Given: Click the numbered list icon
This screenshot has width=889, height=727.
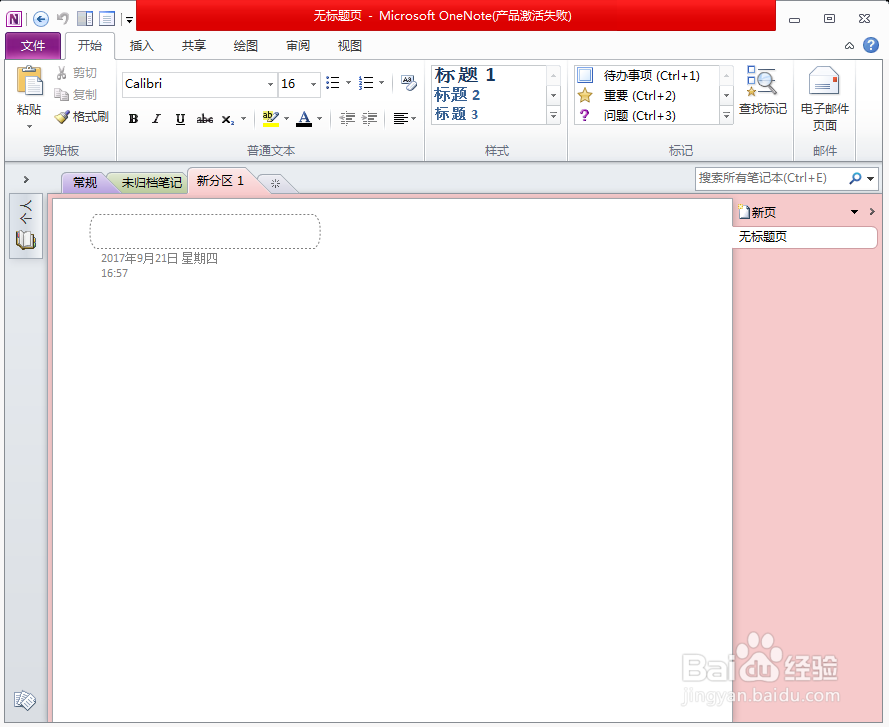Looking at the screenshot, I should 366,83.
